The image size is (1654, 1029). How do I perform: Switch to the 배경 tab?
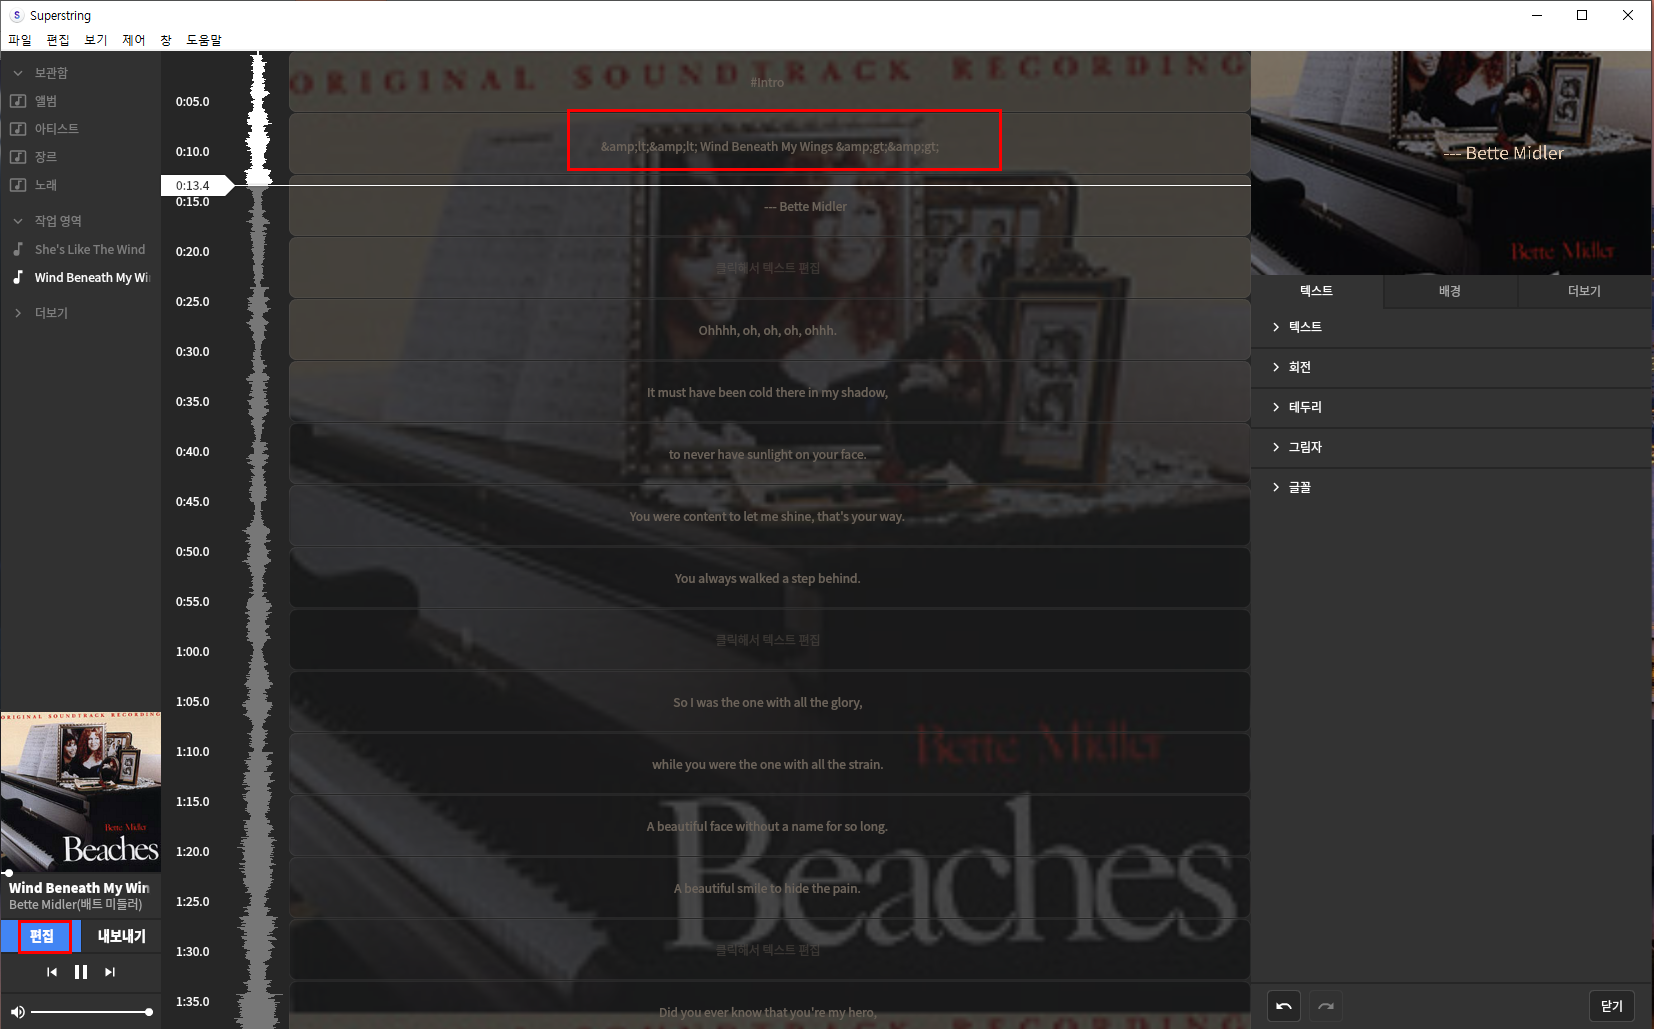click(x=1450, y=291)
